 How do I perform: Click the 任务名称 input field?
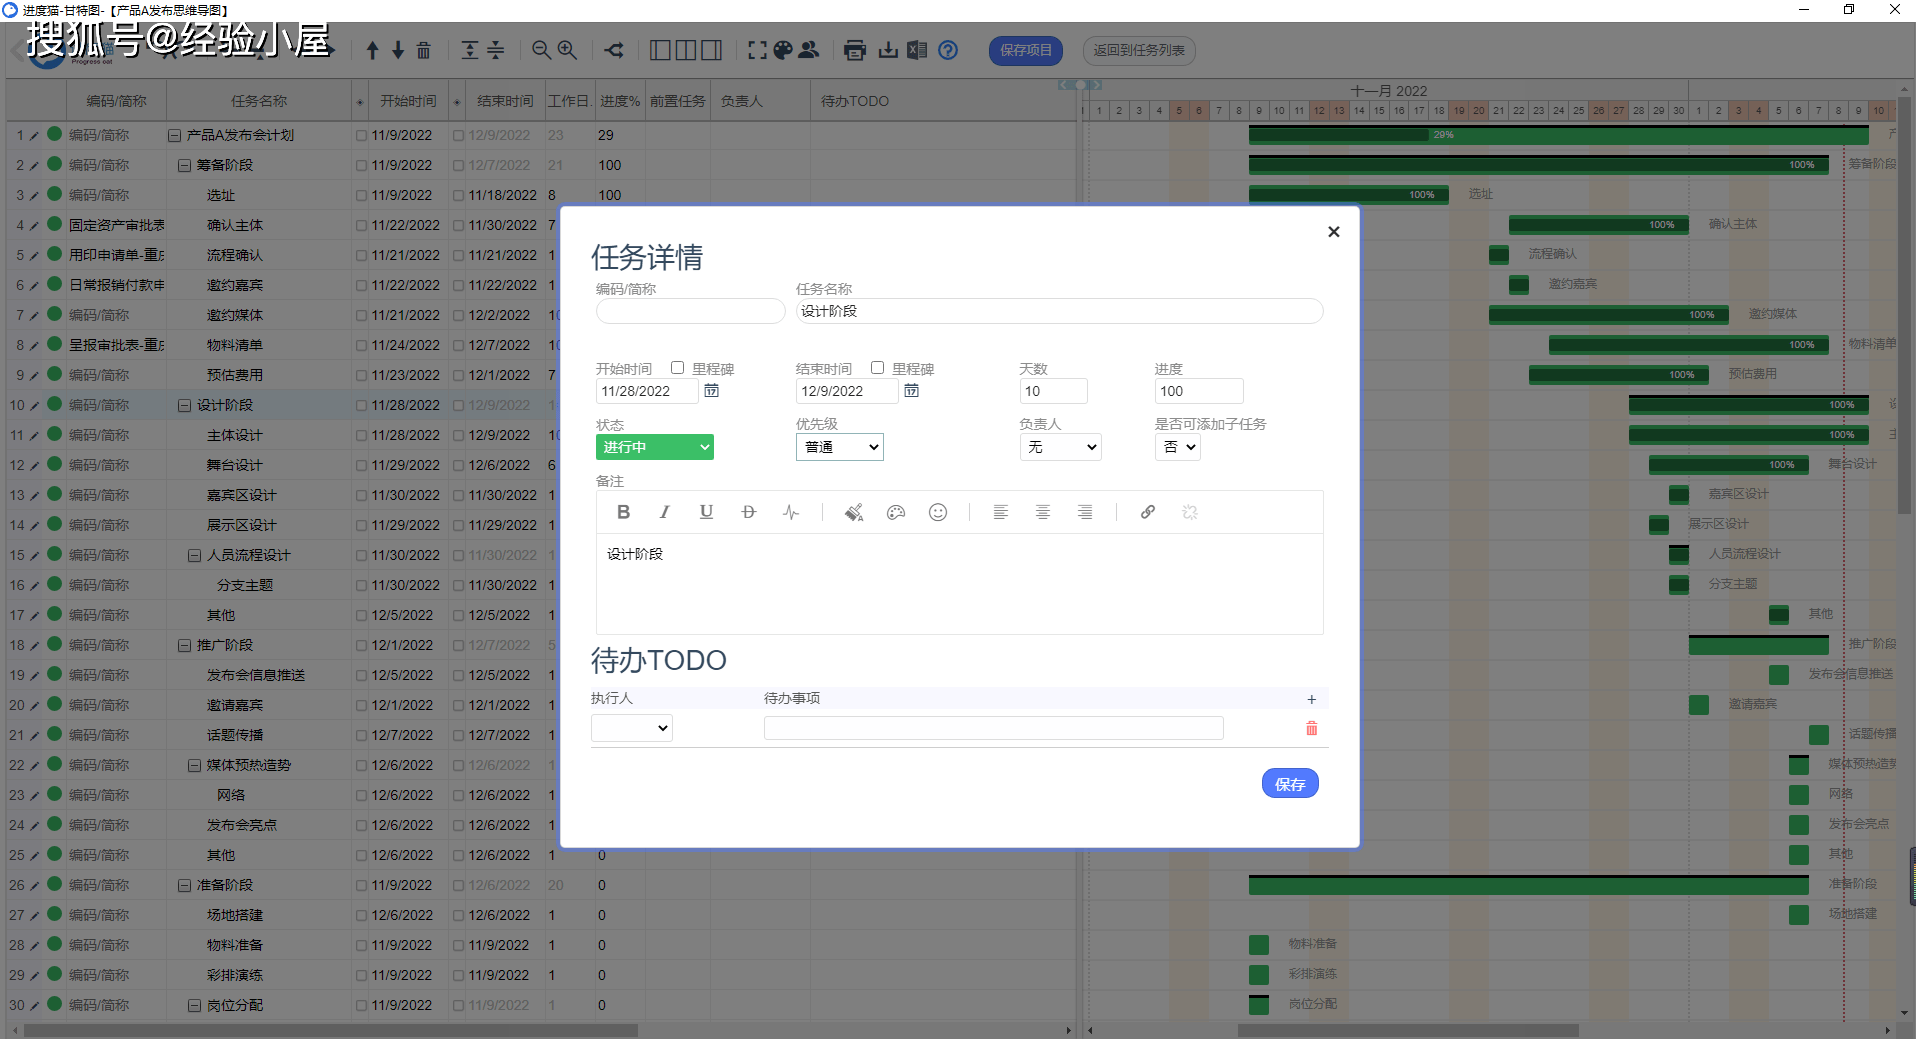[1058, 311]
